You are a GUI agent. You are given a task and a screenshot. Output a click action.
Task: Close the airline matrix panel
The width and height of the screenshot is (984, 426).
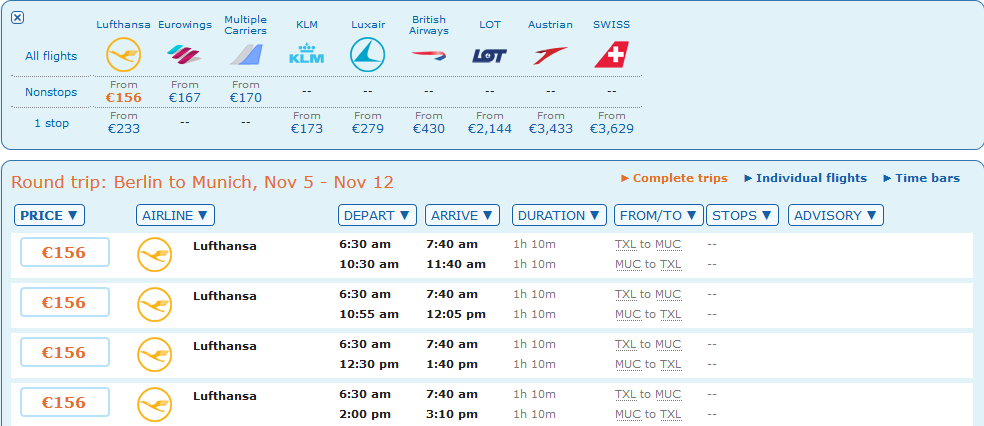point(18,18)
